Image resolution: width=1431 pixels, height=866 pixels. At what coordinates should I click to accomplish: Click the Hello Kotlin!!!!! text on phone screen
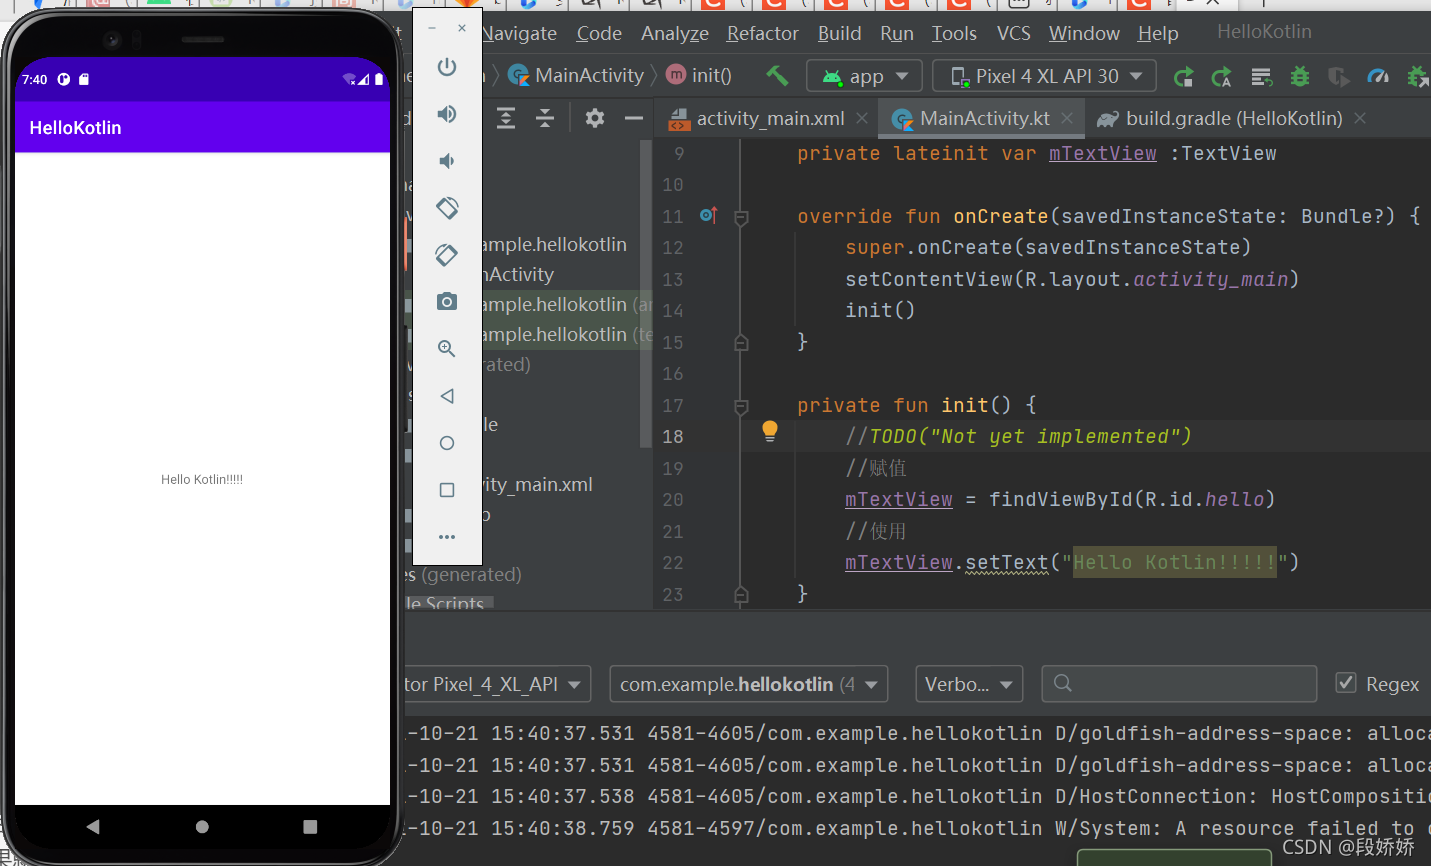click(x=202, y=480)
